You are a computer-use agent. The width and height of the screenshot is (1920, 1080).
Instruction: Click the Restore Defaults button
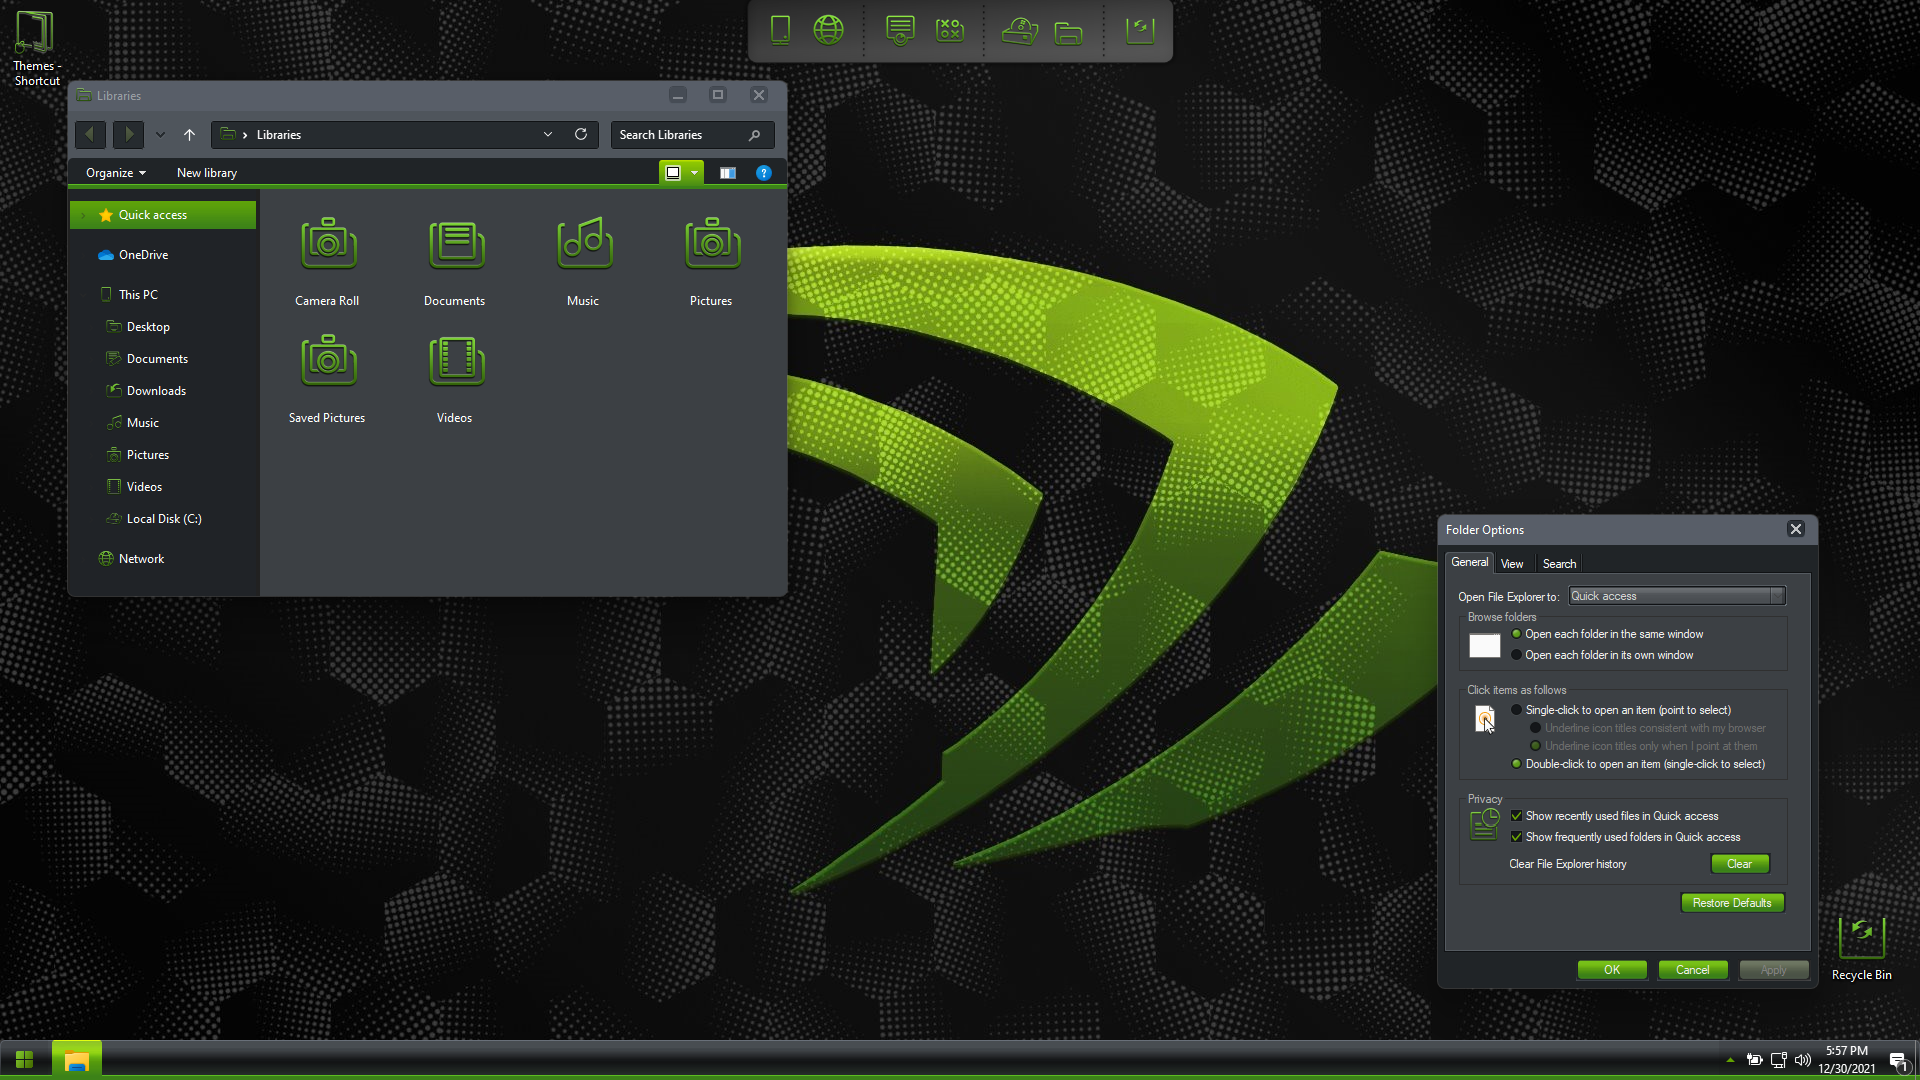point(1732,903)
